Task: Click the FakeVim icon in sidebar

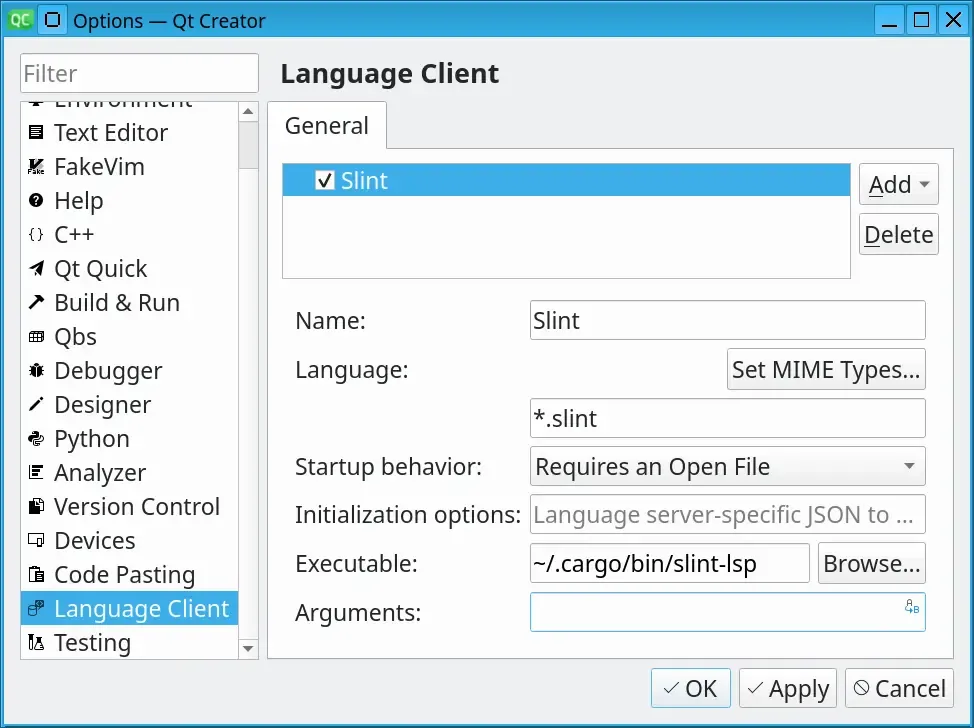Action: pyautogui.click(x=35, y=167)
